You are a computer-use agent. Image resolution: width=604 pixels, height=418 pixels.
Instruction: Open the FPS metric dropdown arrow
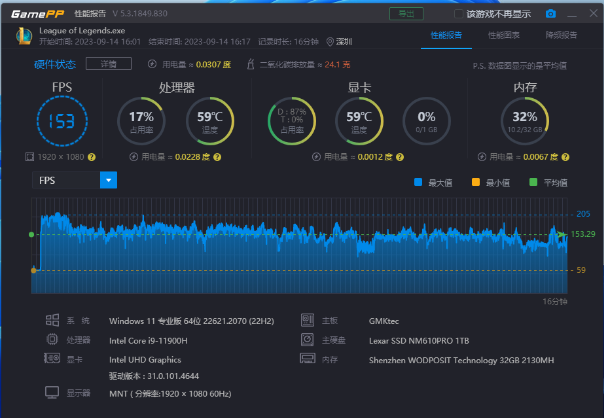(x=108, y=180)
